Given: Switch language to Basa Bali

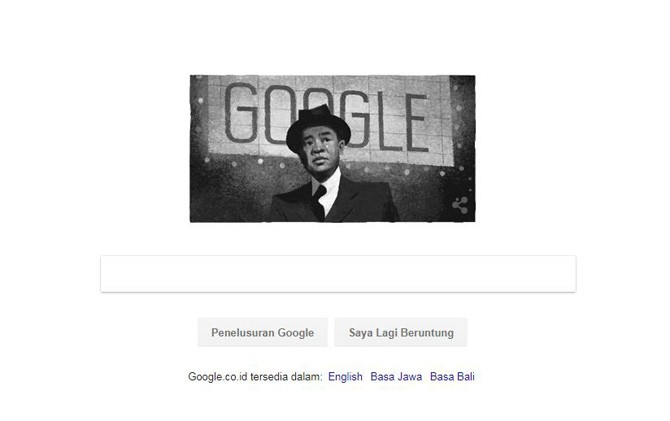Looking at the screenshot, I should pyautogui.click(x=452, y=377).
